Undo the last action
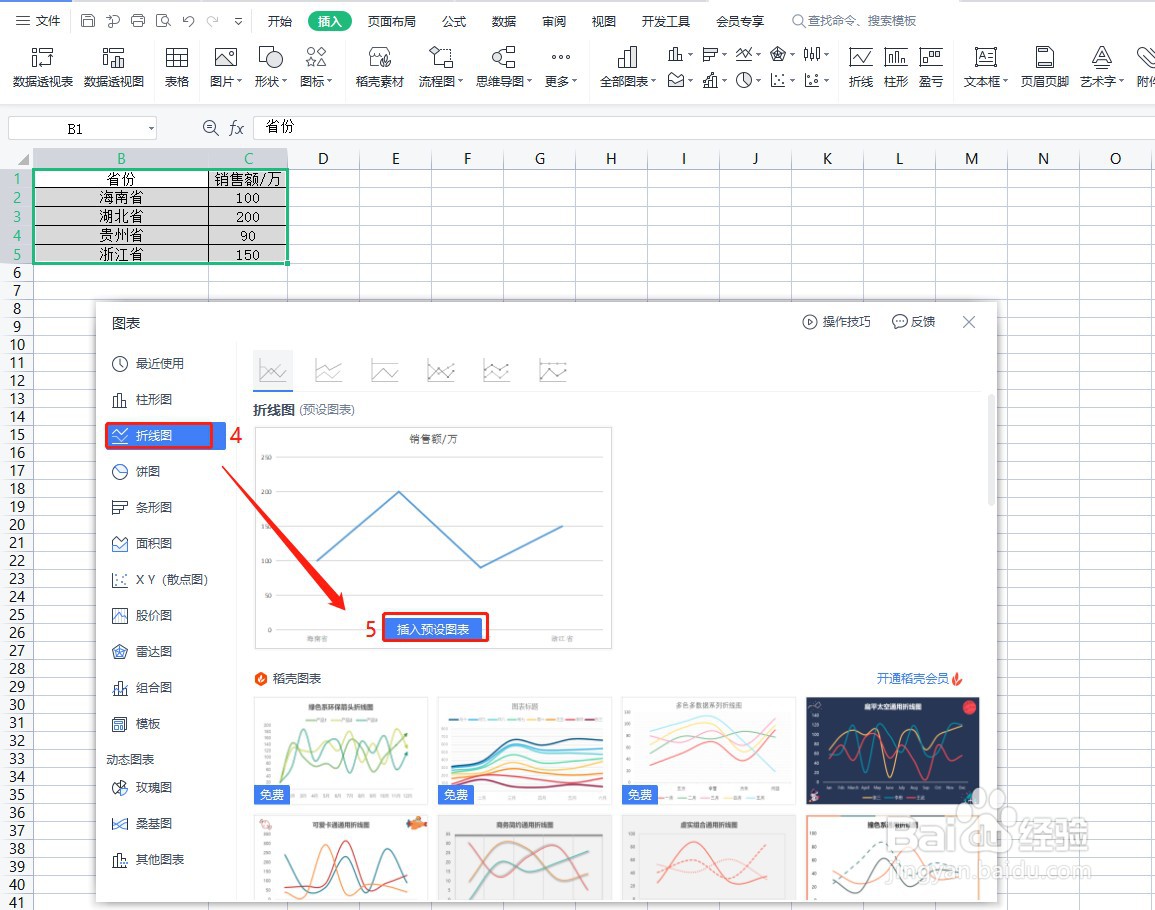This screenshot has width=1155, height=910. [x=189, y=21]
